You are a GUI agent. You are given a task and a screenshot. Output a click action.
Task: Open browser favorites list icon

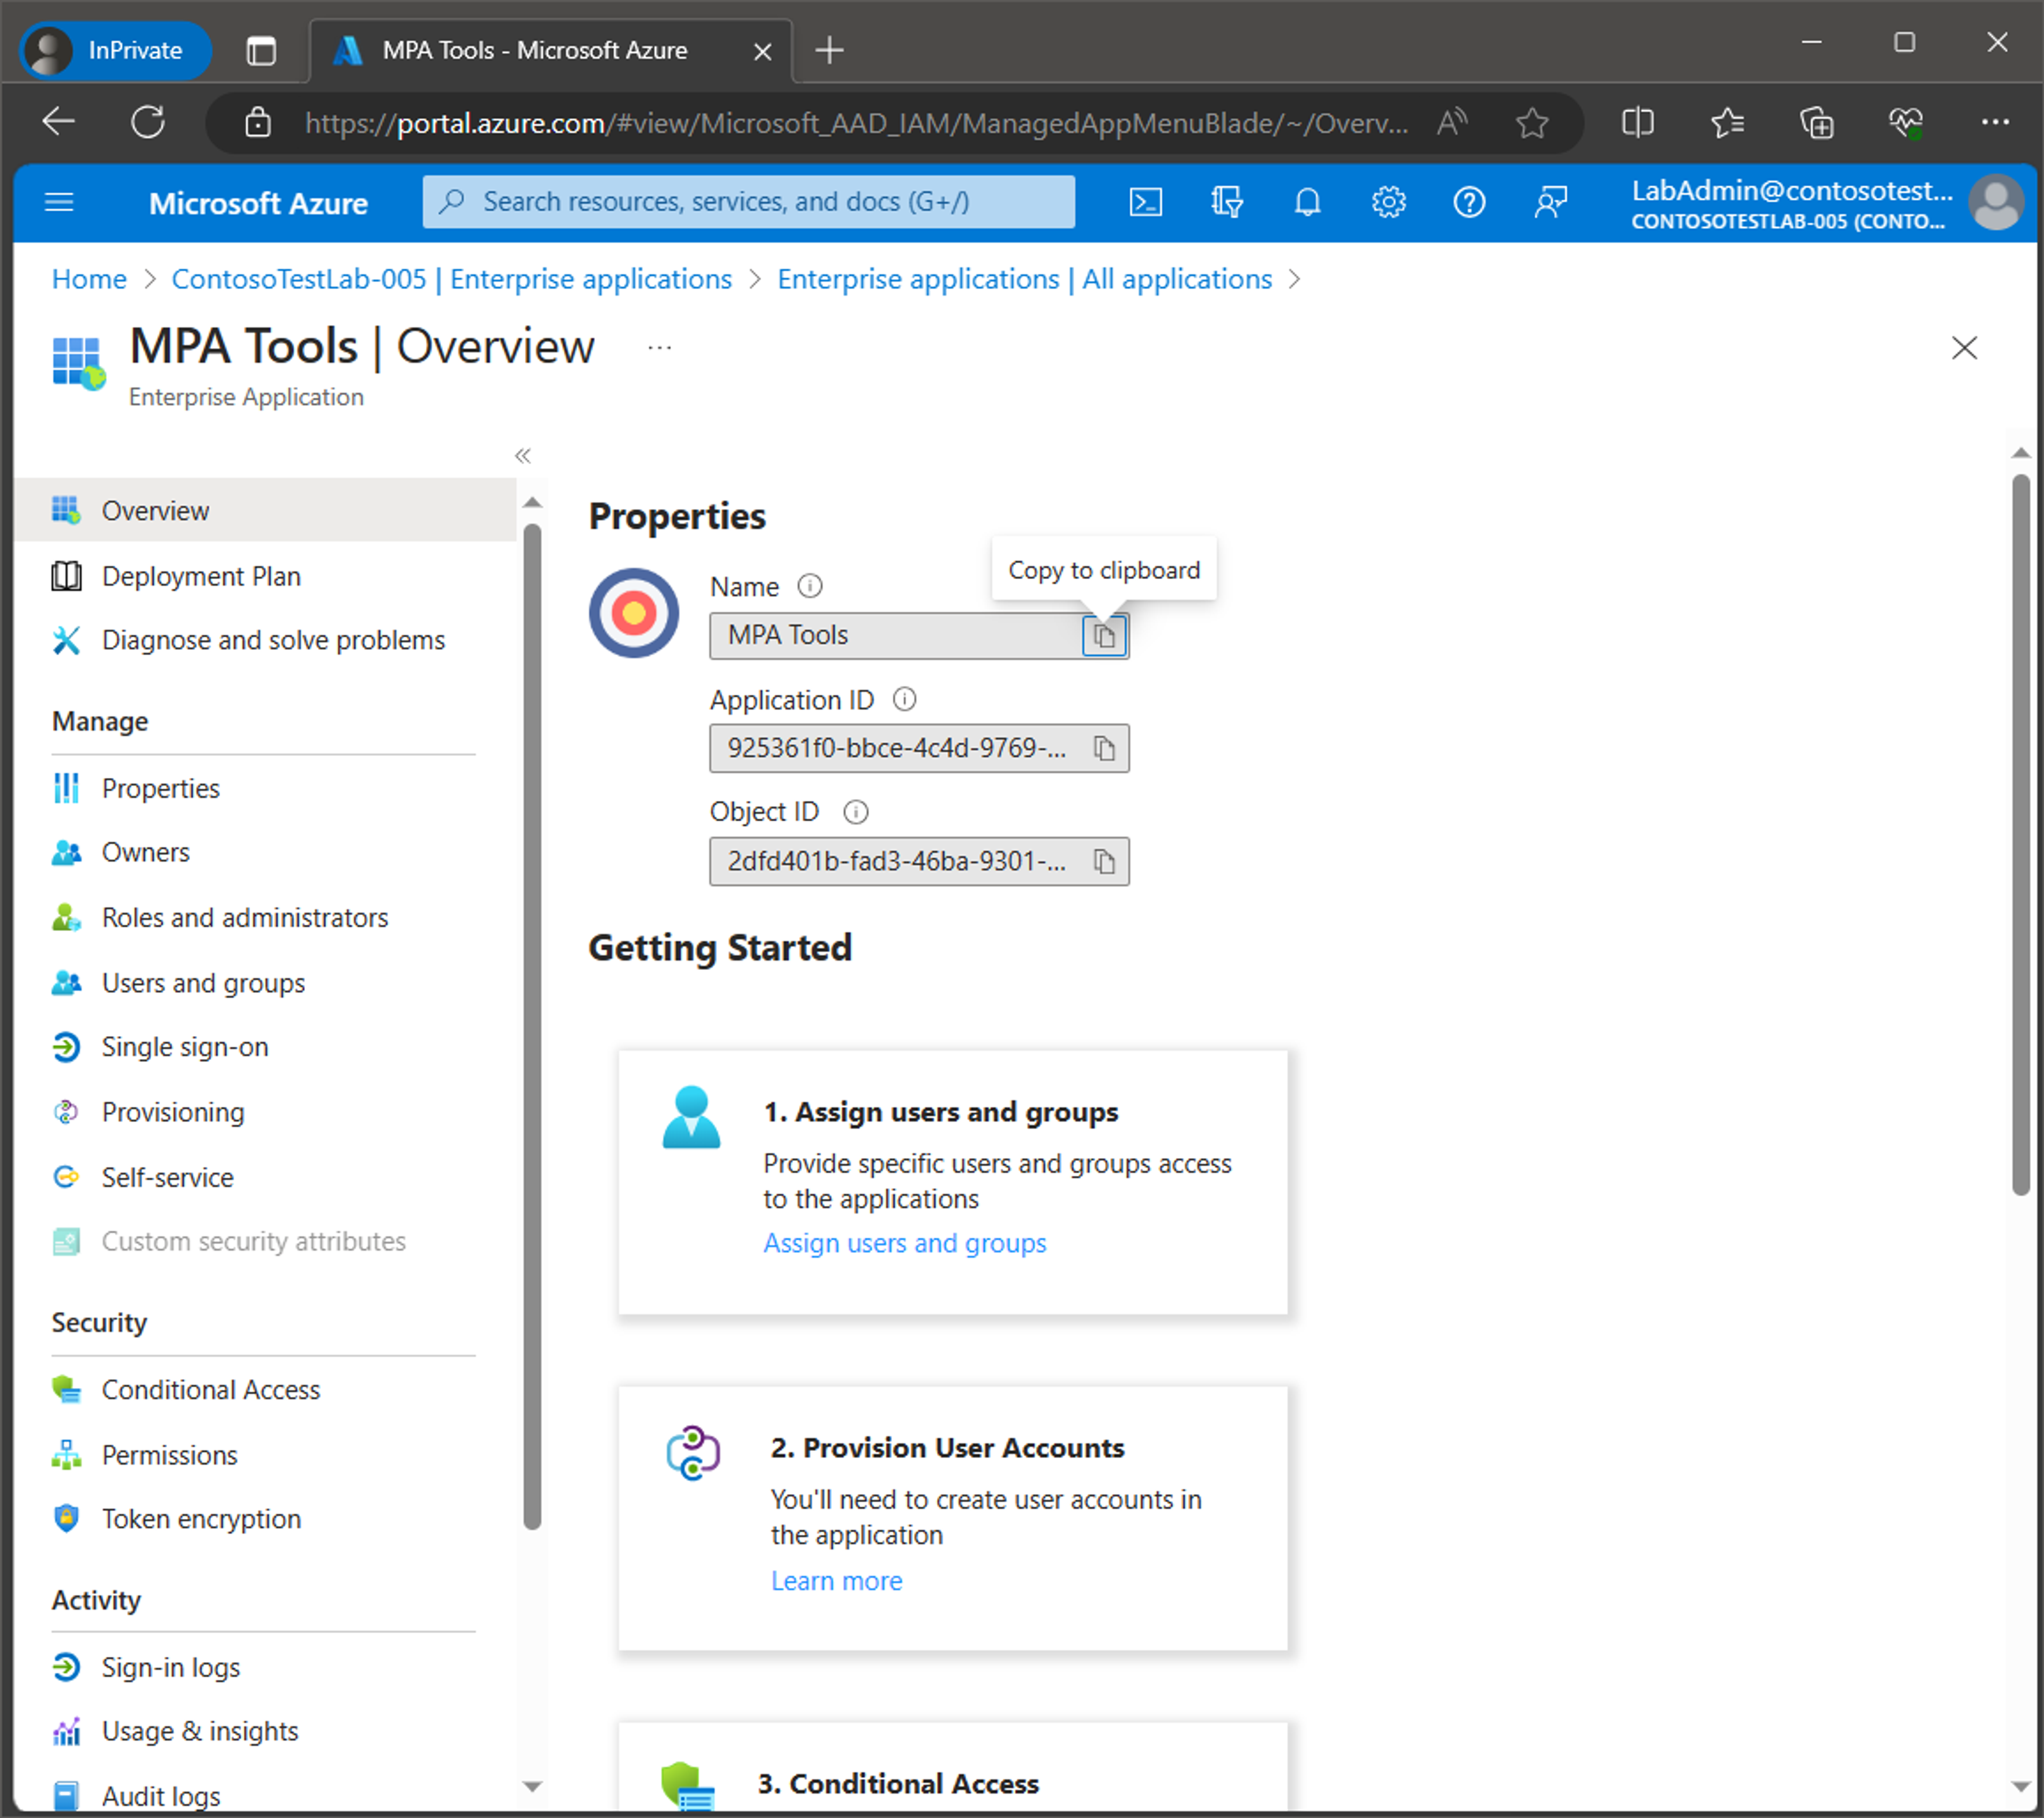click(1727, 123)
